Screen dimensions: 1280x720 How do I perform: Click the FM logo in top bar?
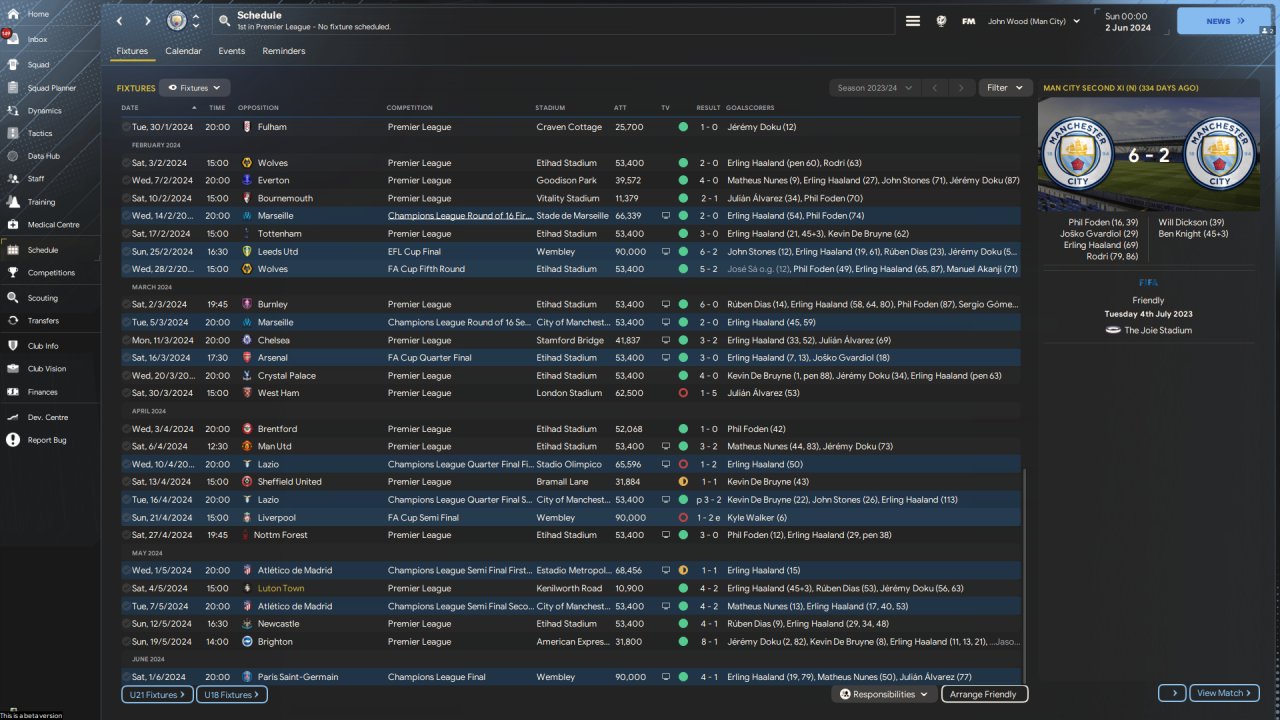point(968,21)
